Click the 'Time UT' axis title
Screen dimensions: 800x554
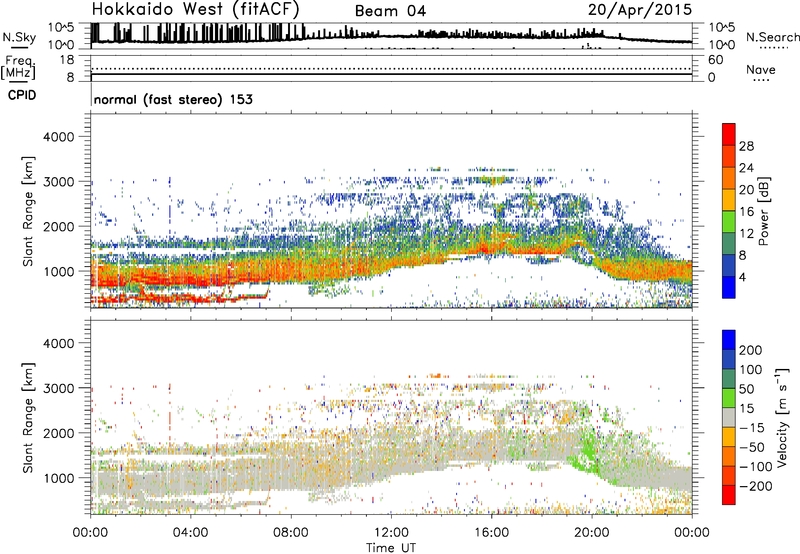coord(391,548)
